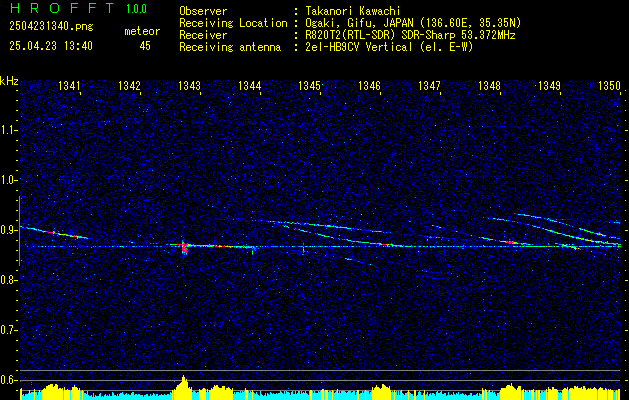Click the 0.8 kHz axis label

tap(8, 280)
